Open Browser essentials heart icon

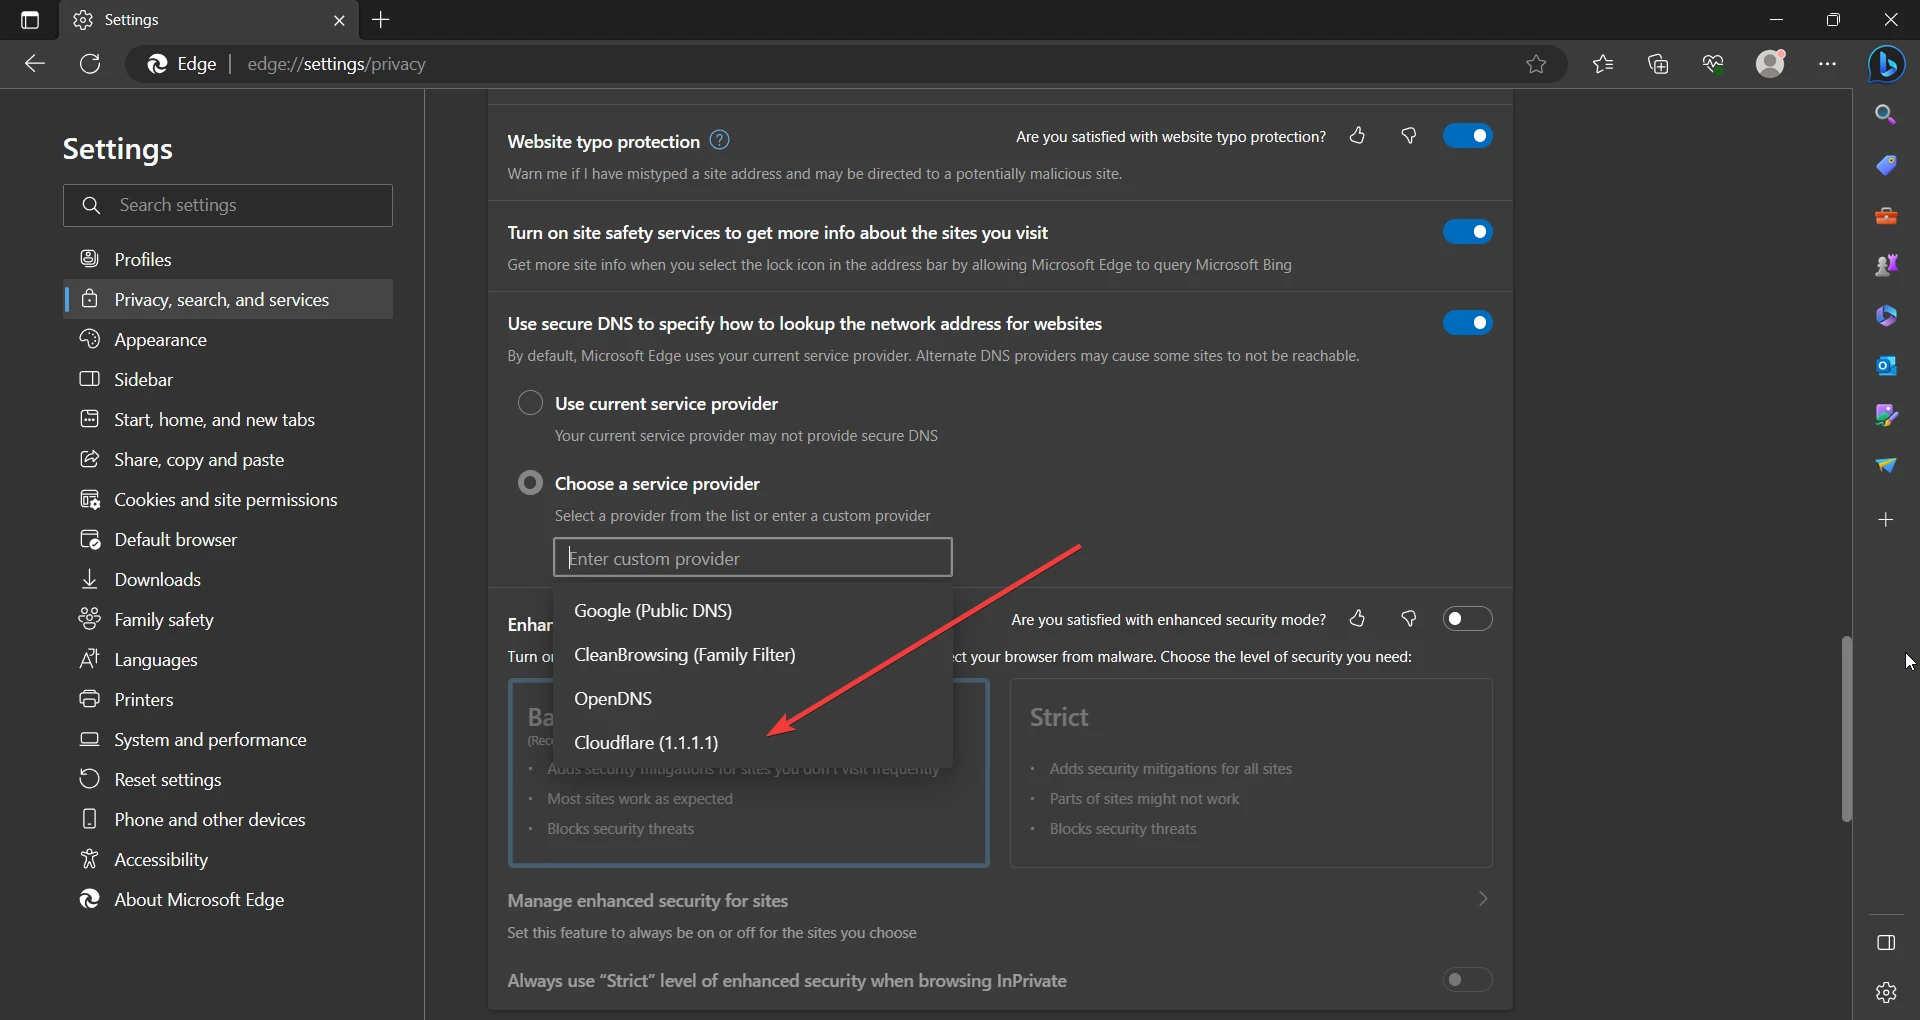tap(1713, 64)
